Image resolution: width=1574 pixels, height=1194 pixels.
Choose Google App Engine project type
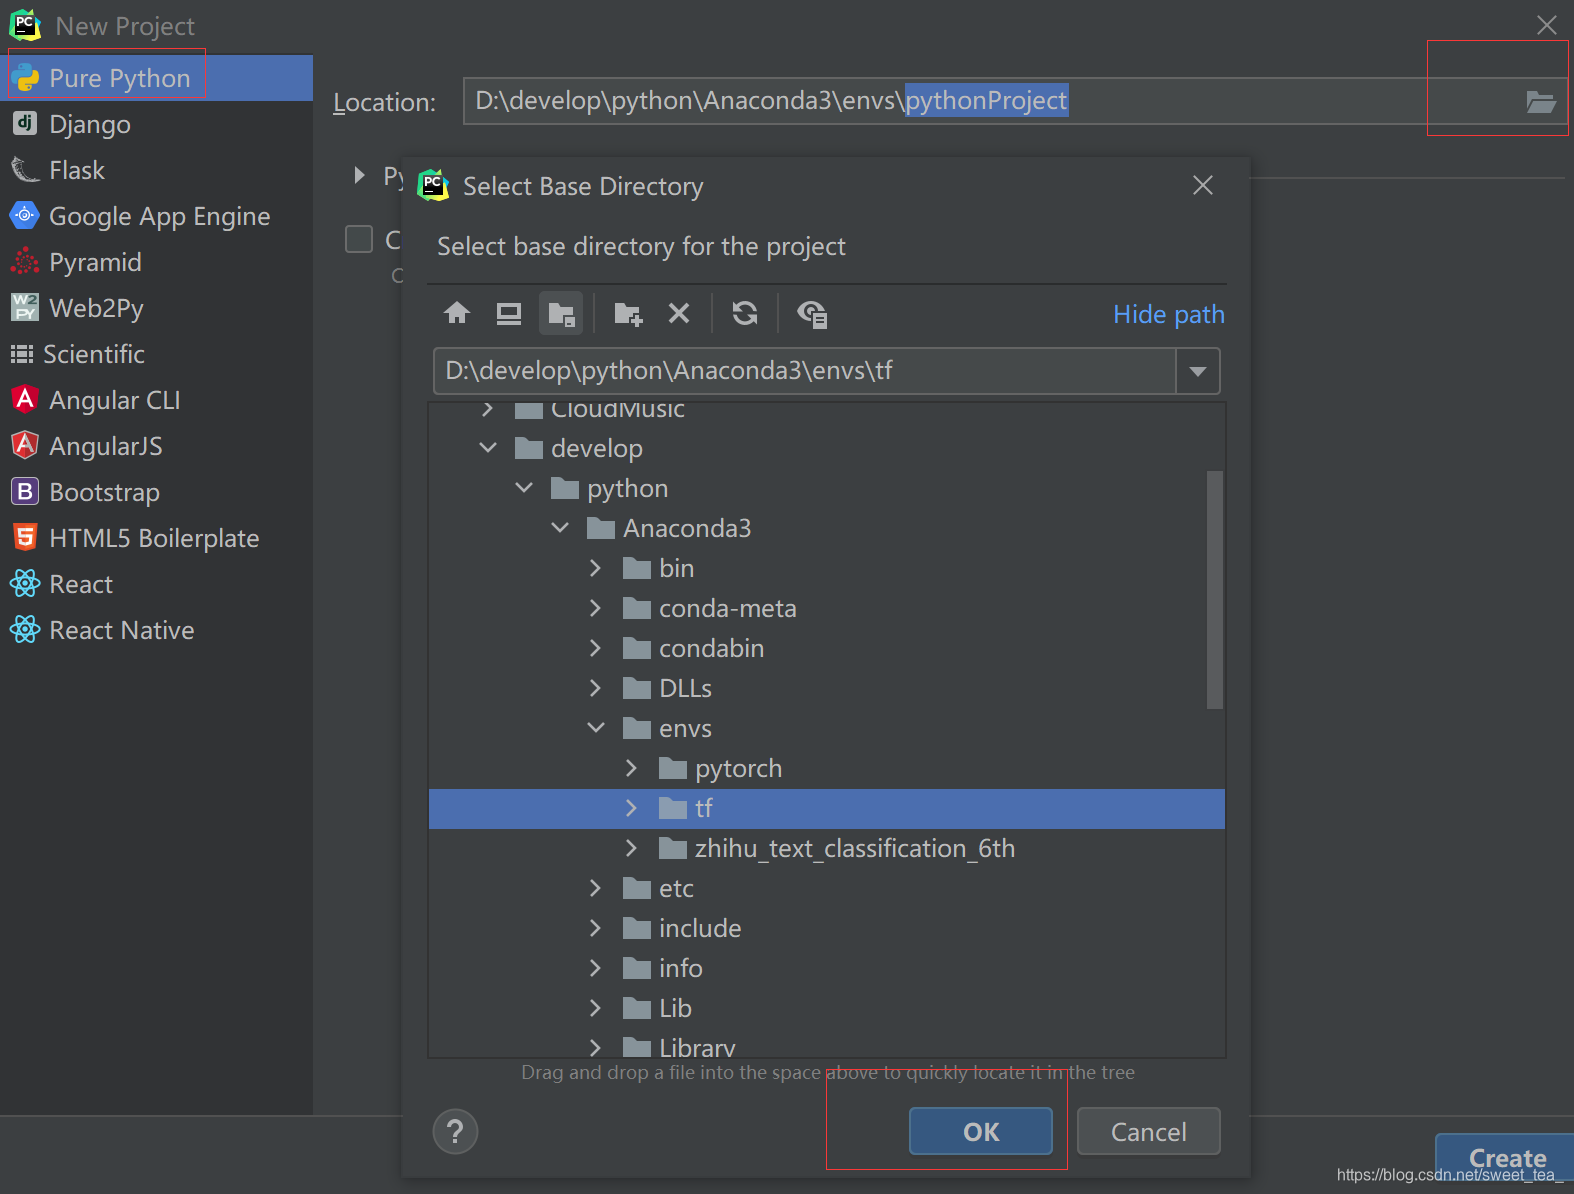(x=156, y=216)
